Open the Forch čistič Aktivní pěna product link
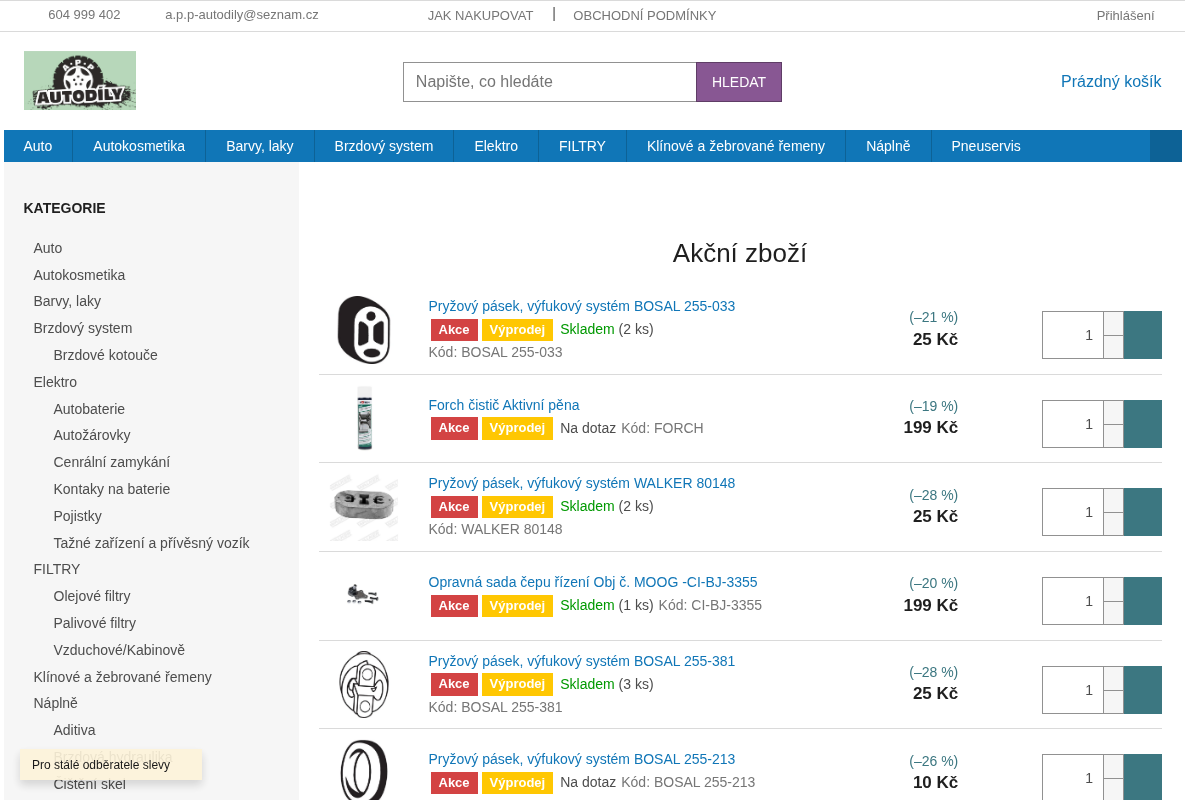1200x800 pixels. coord(504,405)
